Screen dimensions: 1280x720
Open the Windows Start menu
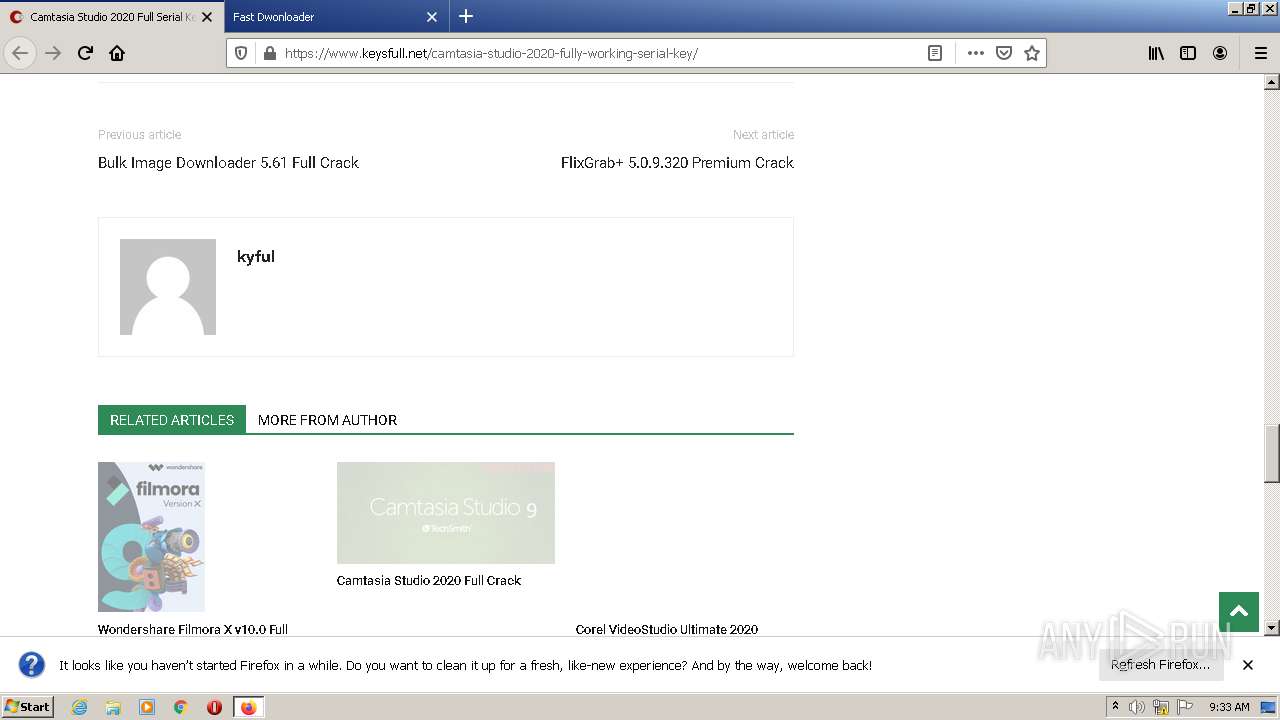28,706
